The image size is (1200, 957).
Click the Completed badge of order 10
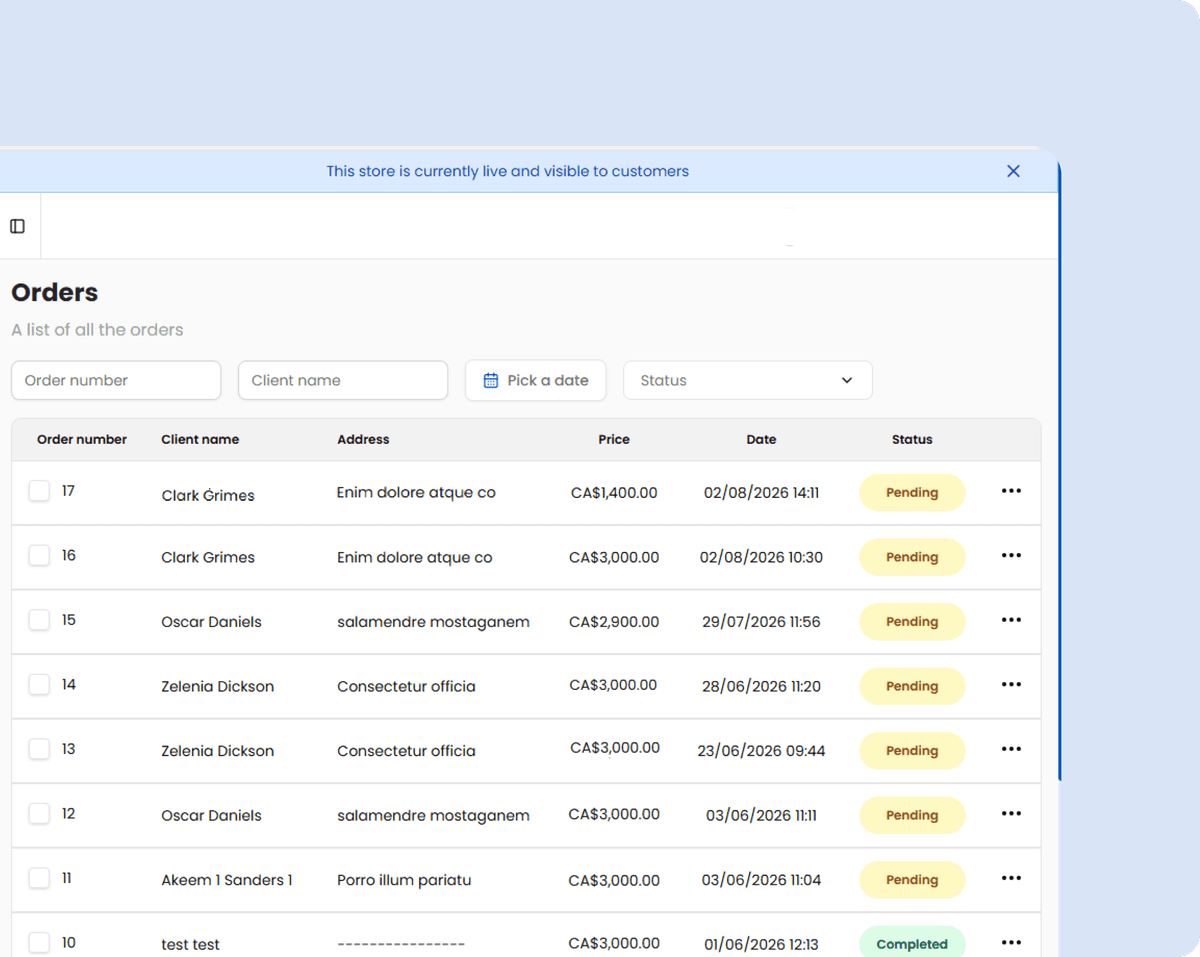tap(912, 944)
